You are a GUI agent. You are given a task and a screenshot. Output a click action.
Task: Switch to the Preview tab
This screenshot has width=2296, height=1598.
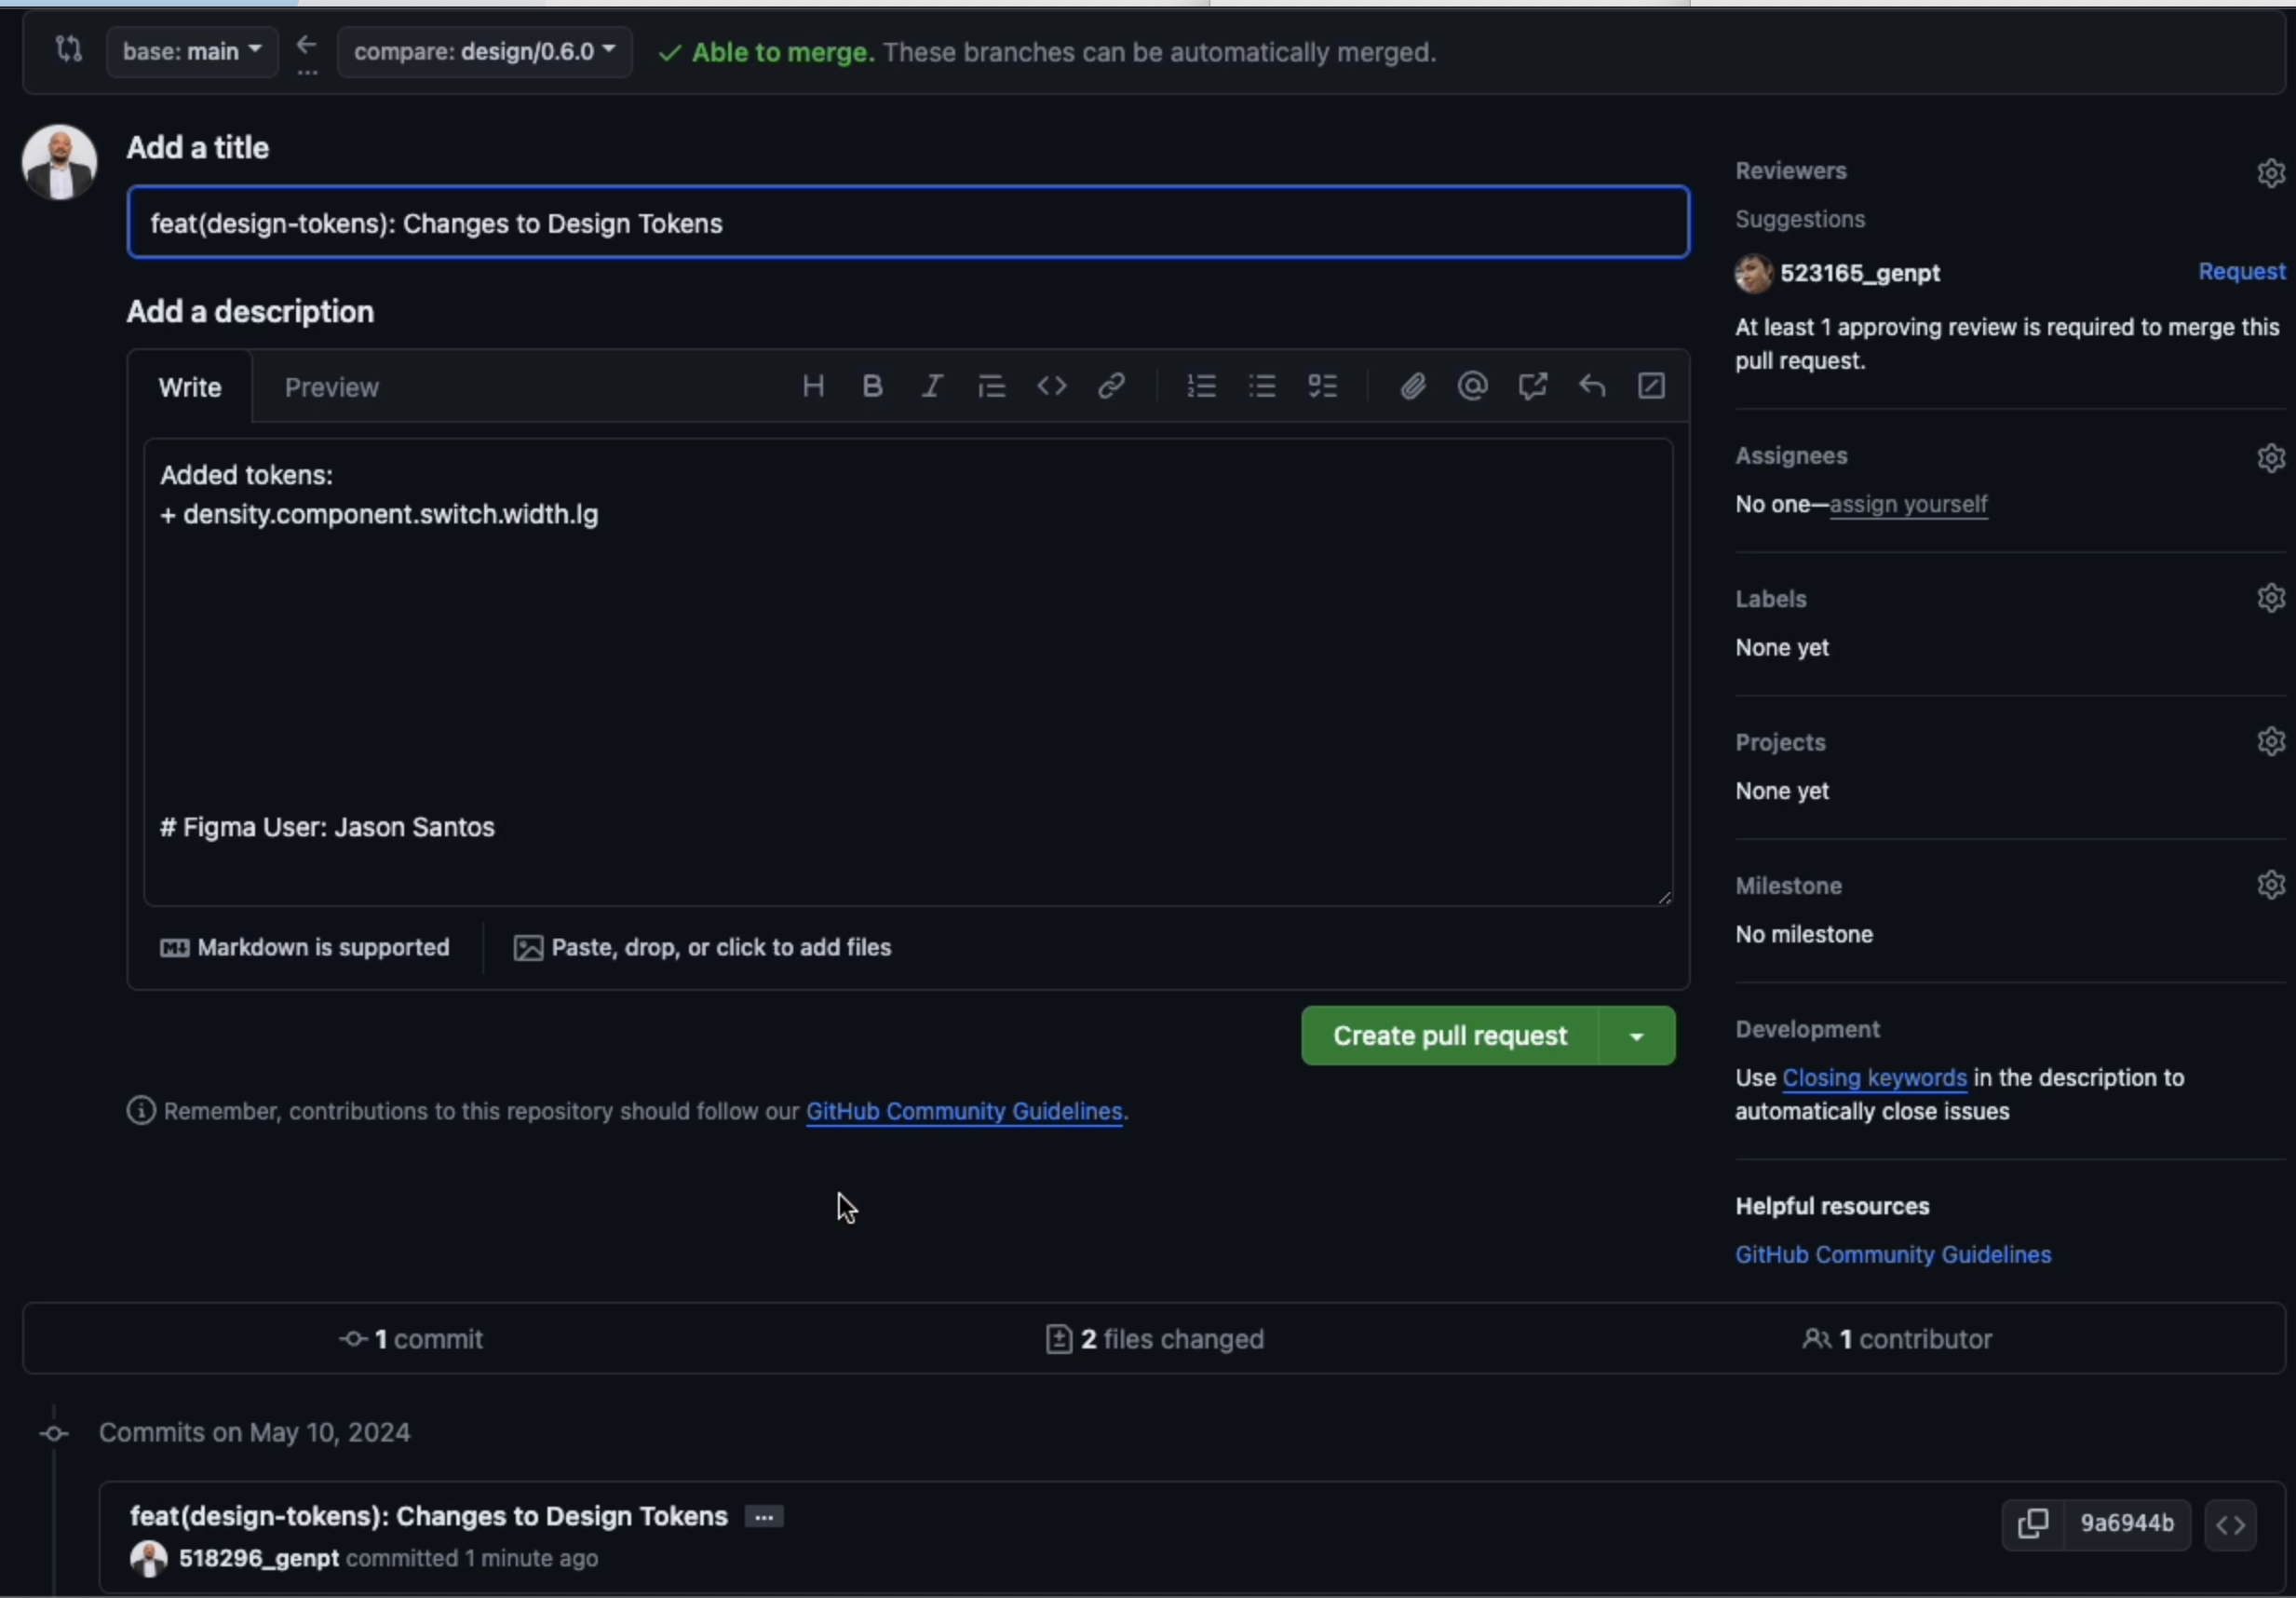click(331, 388)
